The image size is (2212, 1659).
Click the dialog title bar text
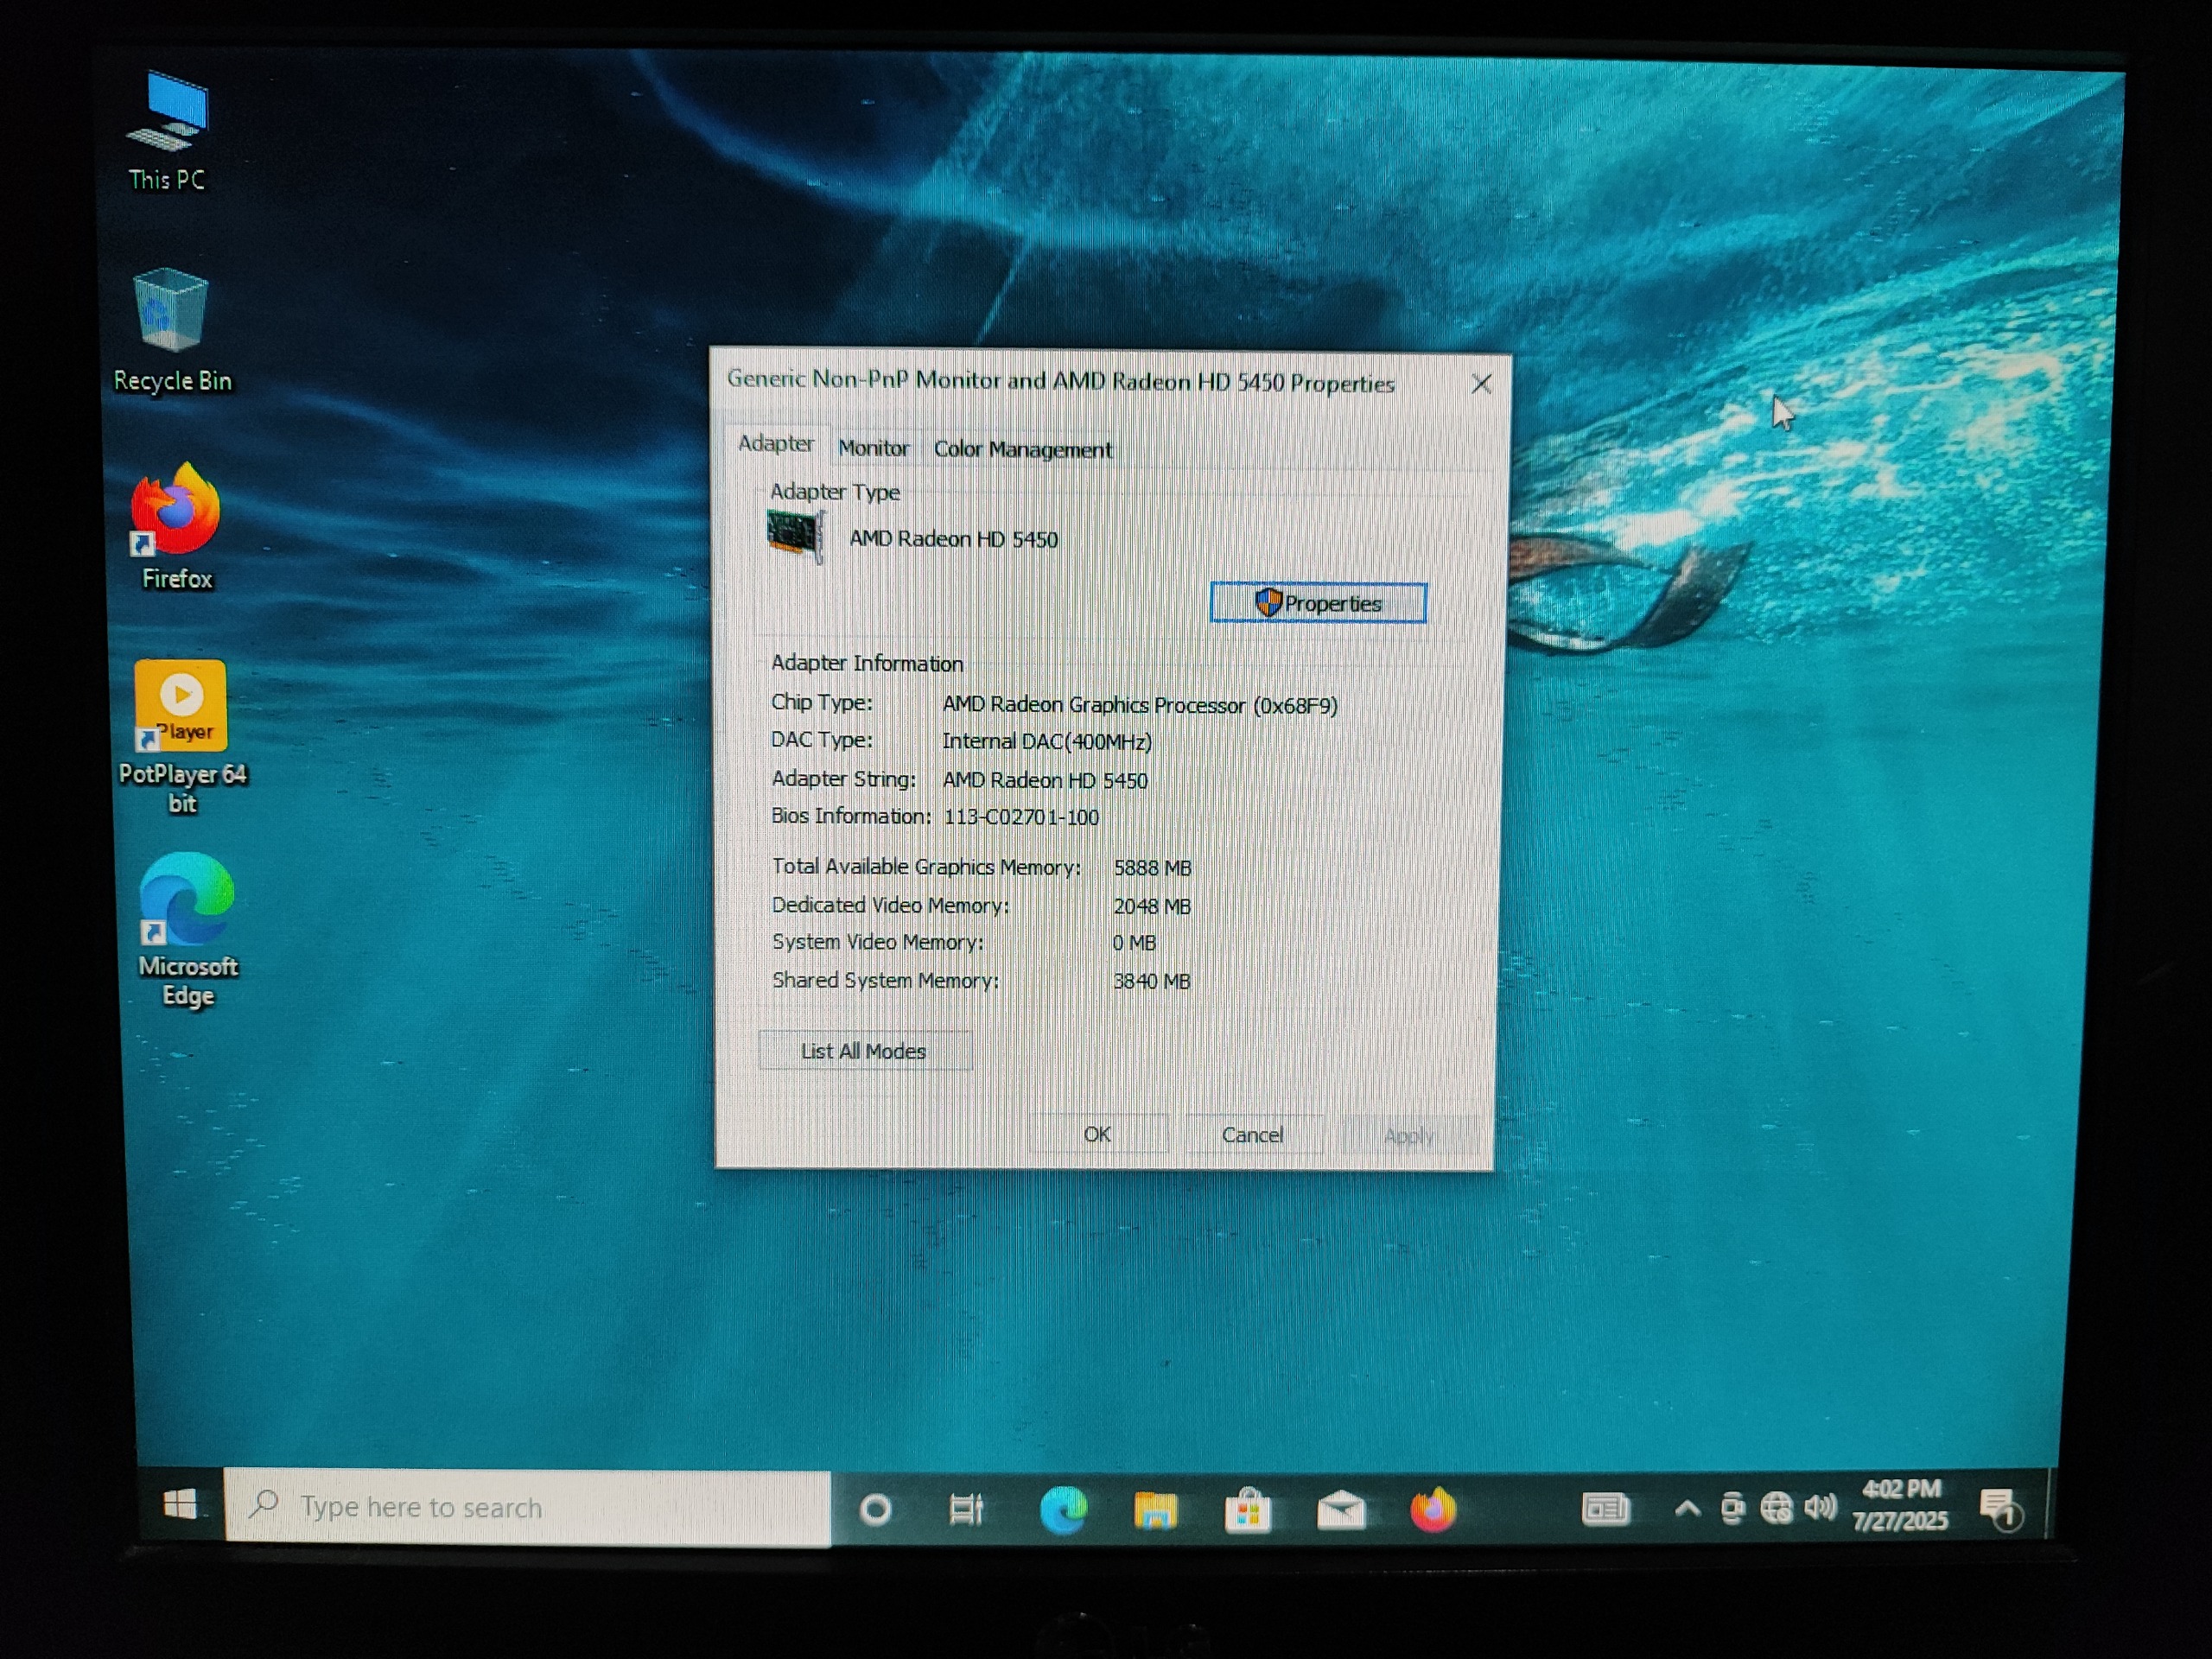(x=1060, y=381)
